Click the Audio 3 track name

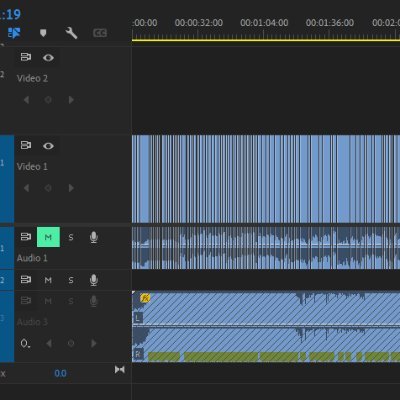32,322
